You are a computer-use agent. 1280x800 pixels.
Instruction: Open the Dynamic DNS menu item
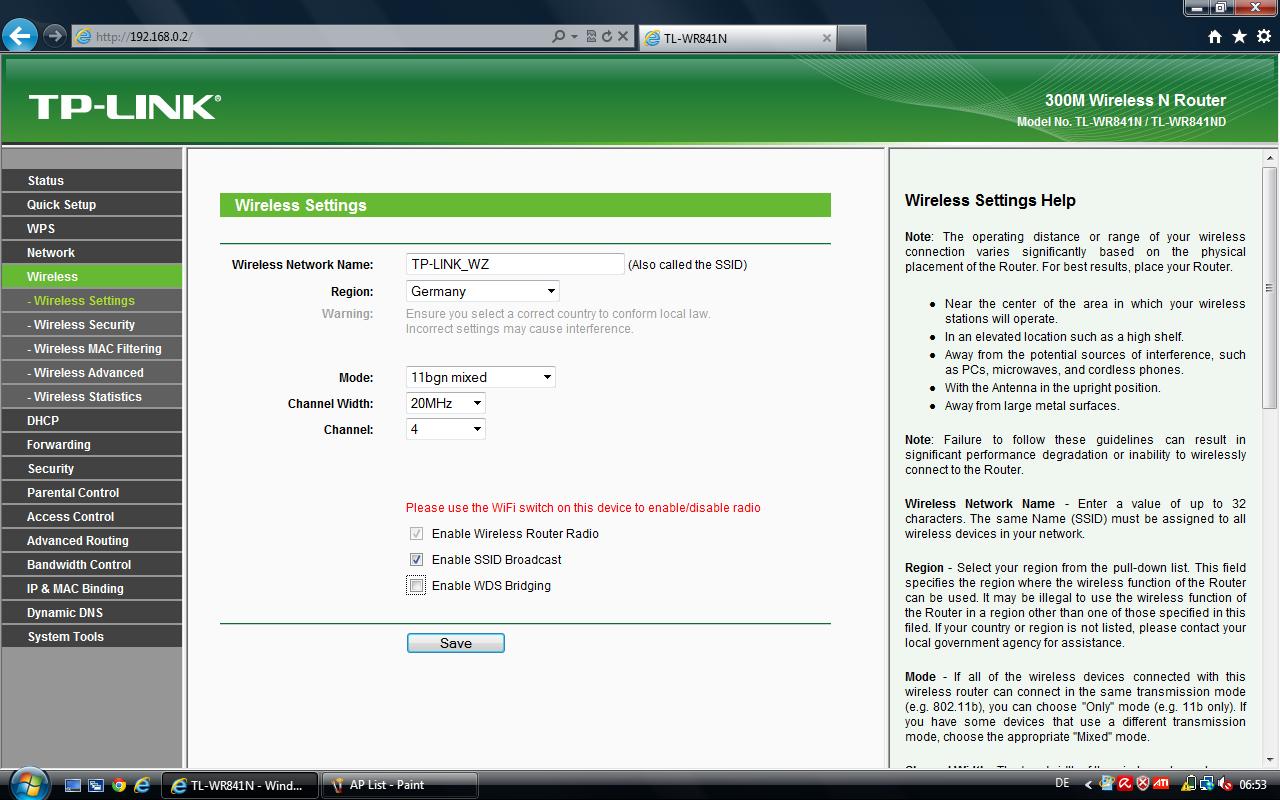coord(92,612)
